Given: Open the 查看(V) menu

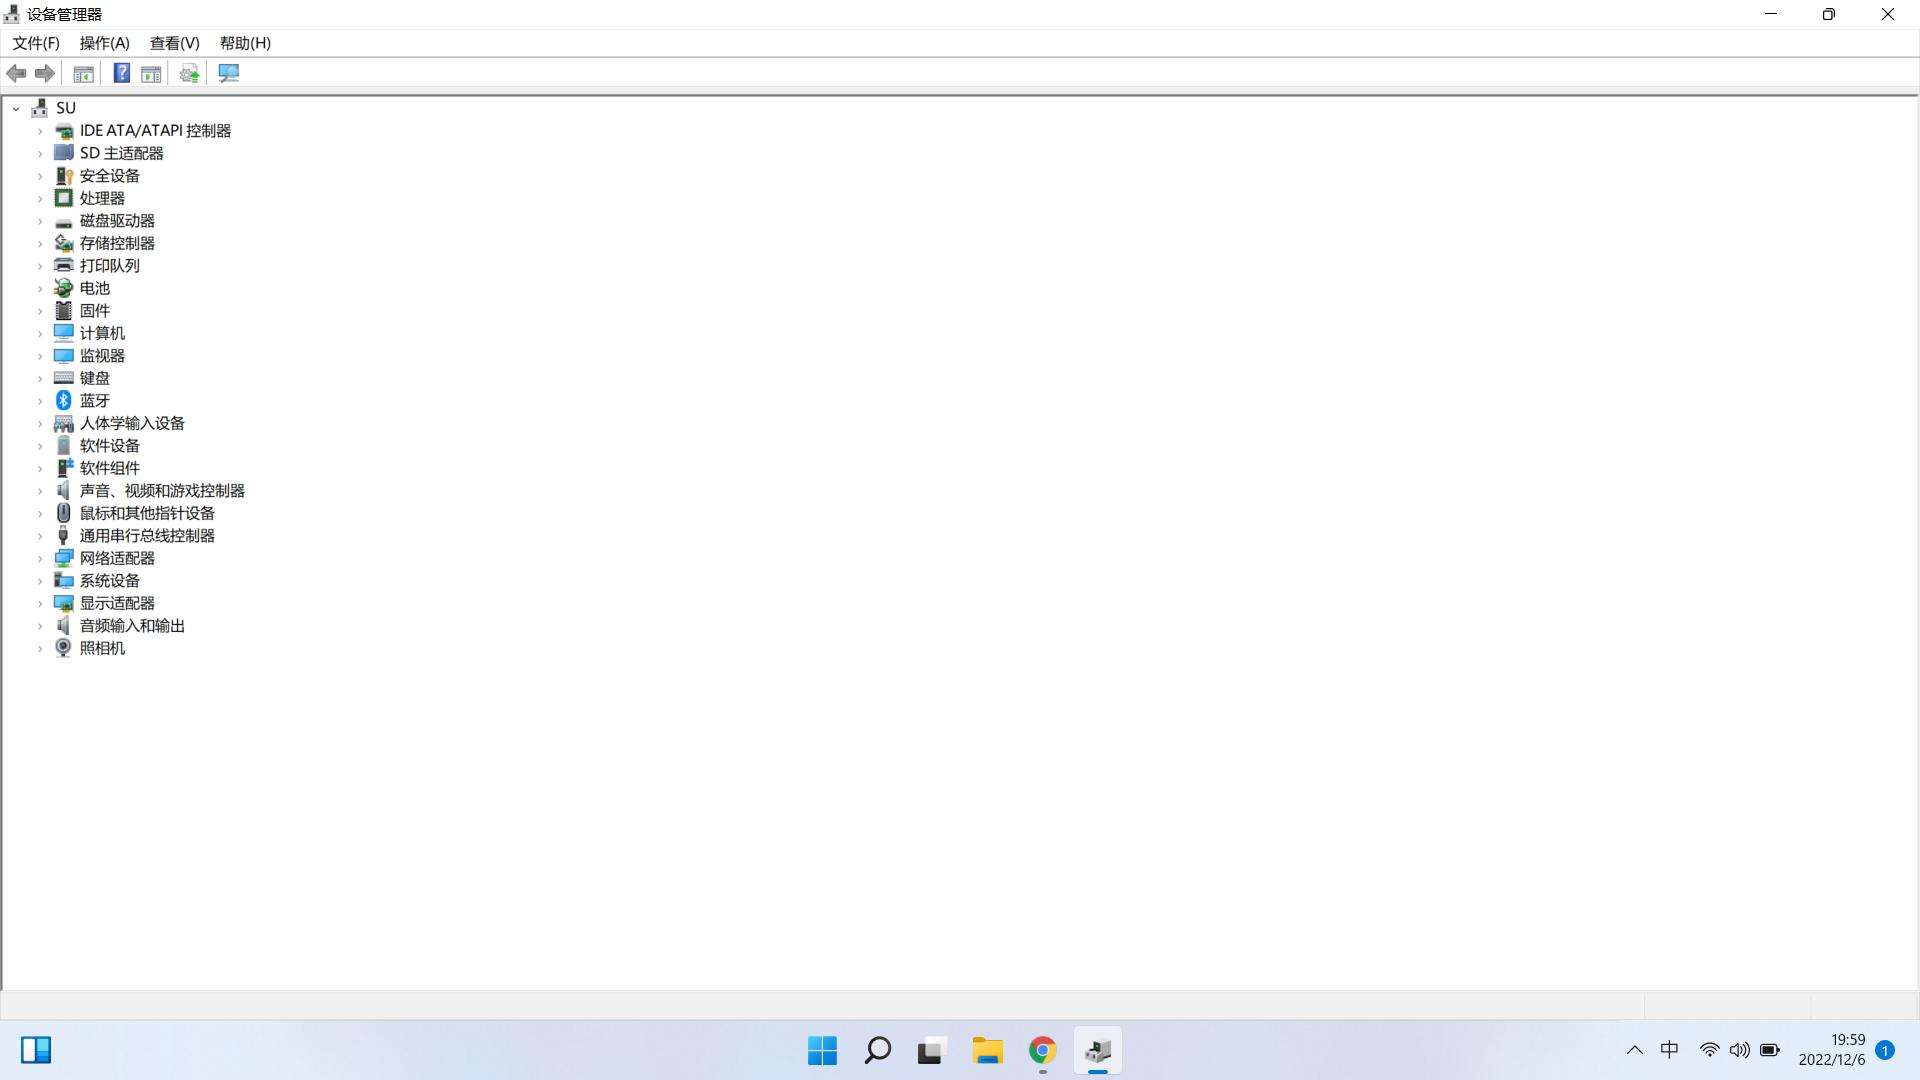Looking at the screenshot, I should (x=174, y=43).
